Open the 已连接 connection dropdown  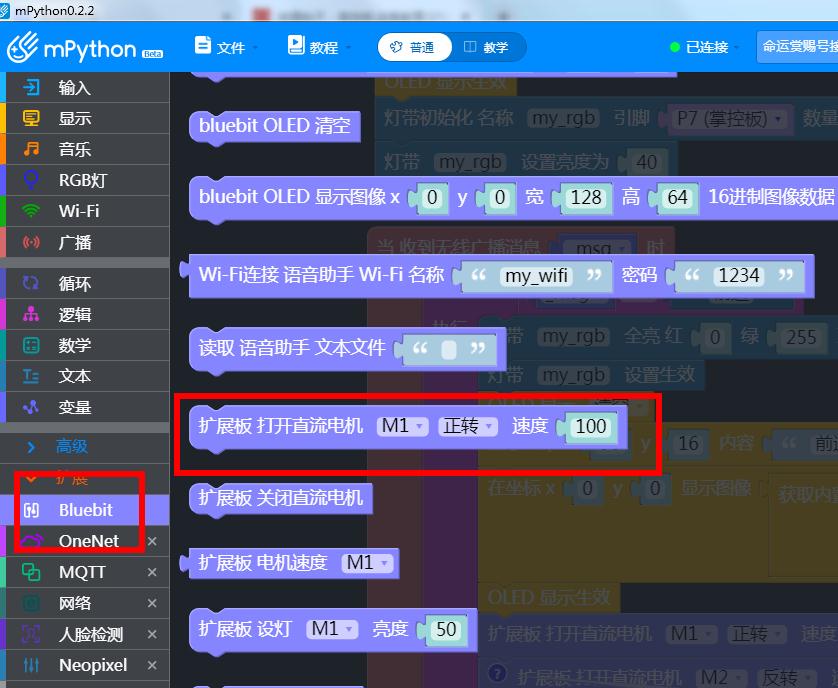click(705, 47)
